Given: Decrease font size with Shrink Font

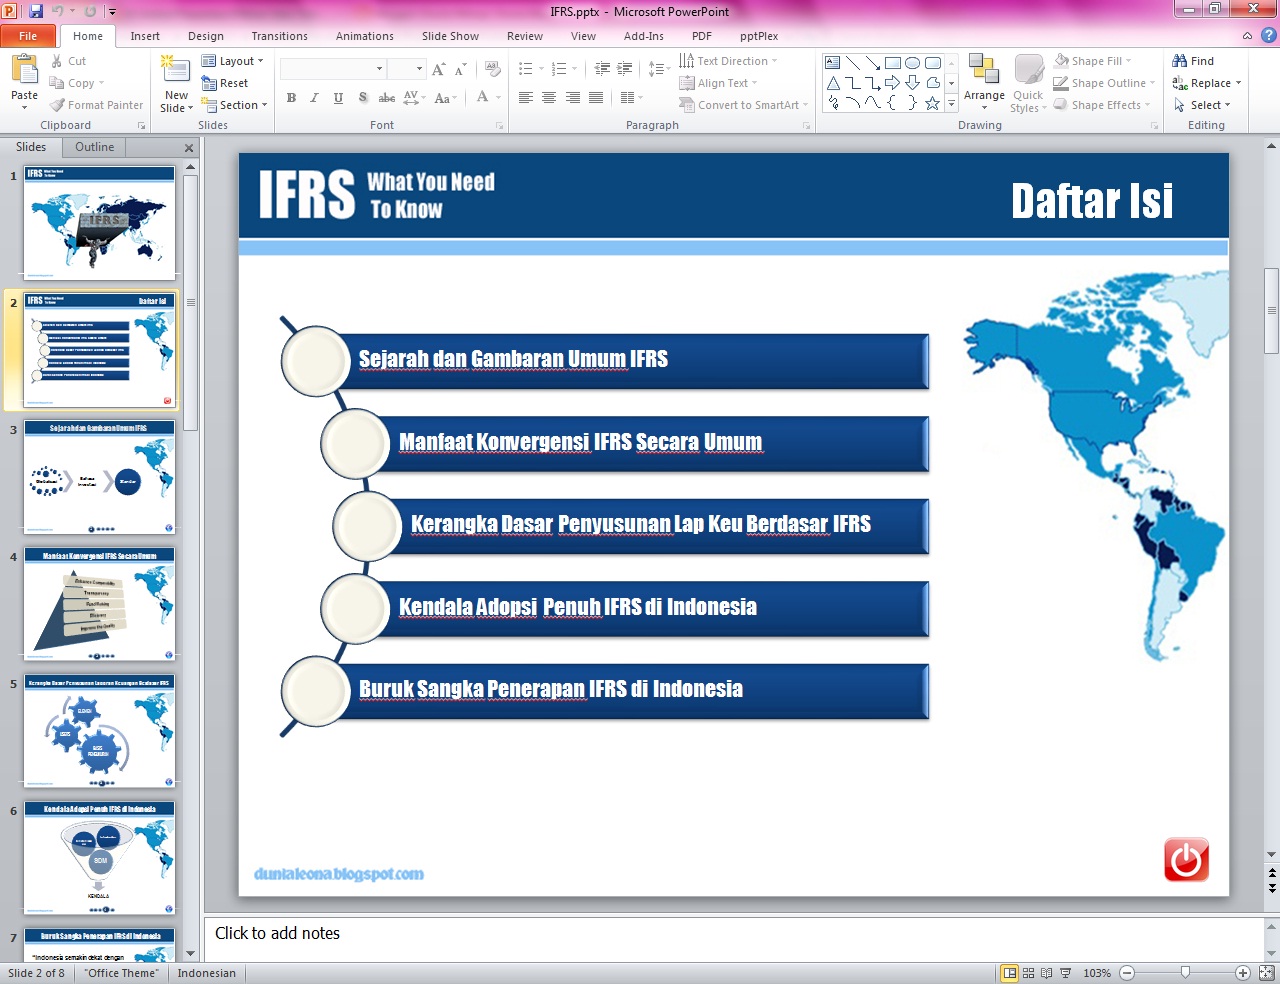Looking at the screenshot, I should [x=460, y=69].
